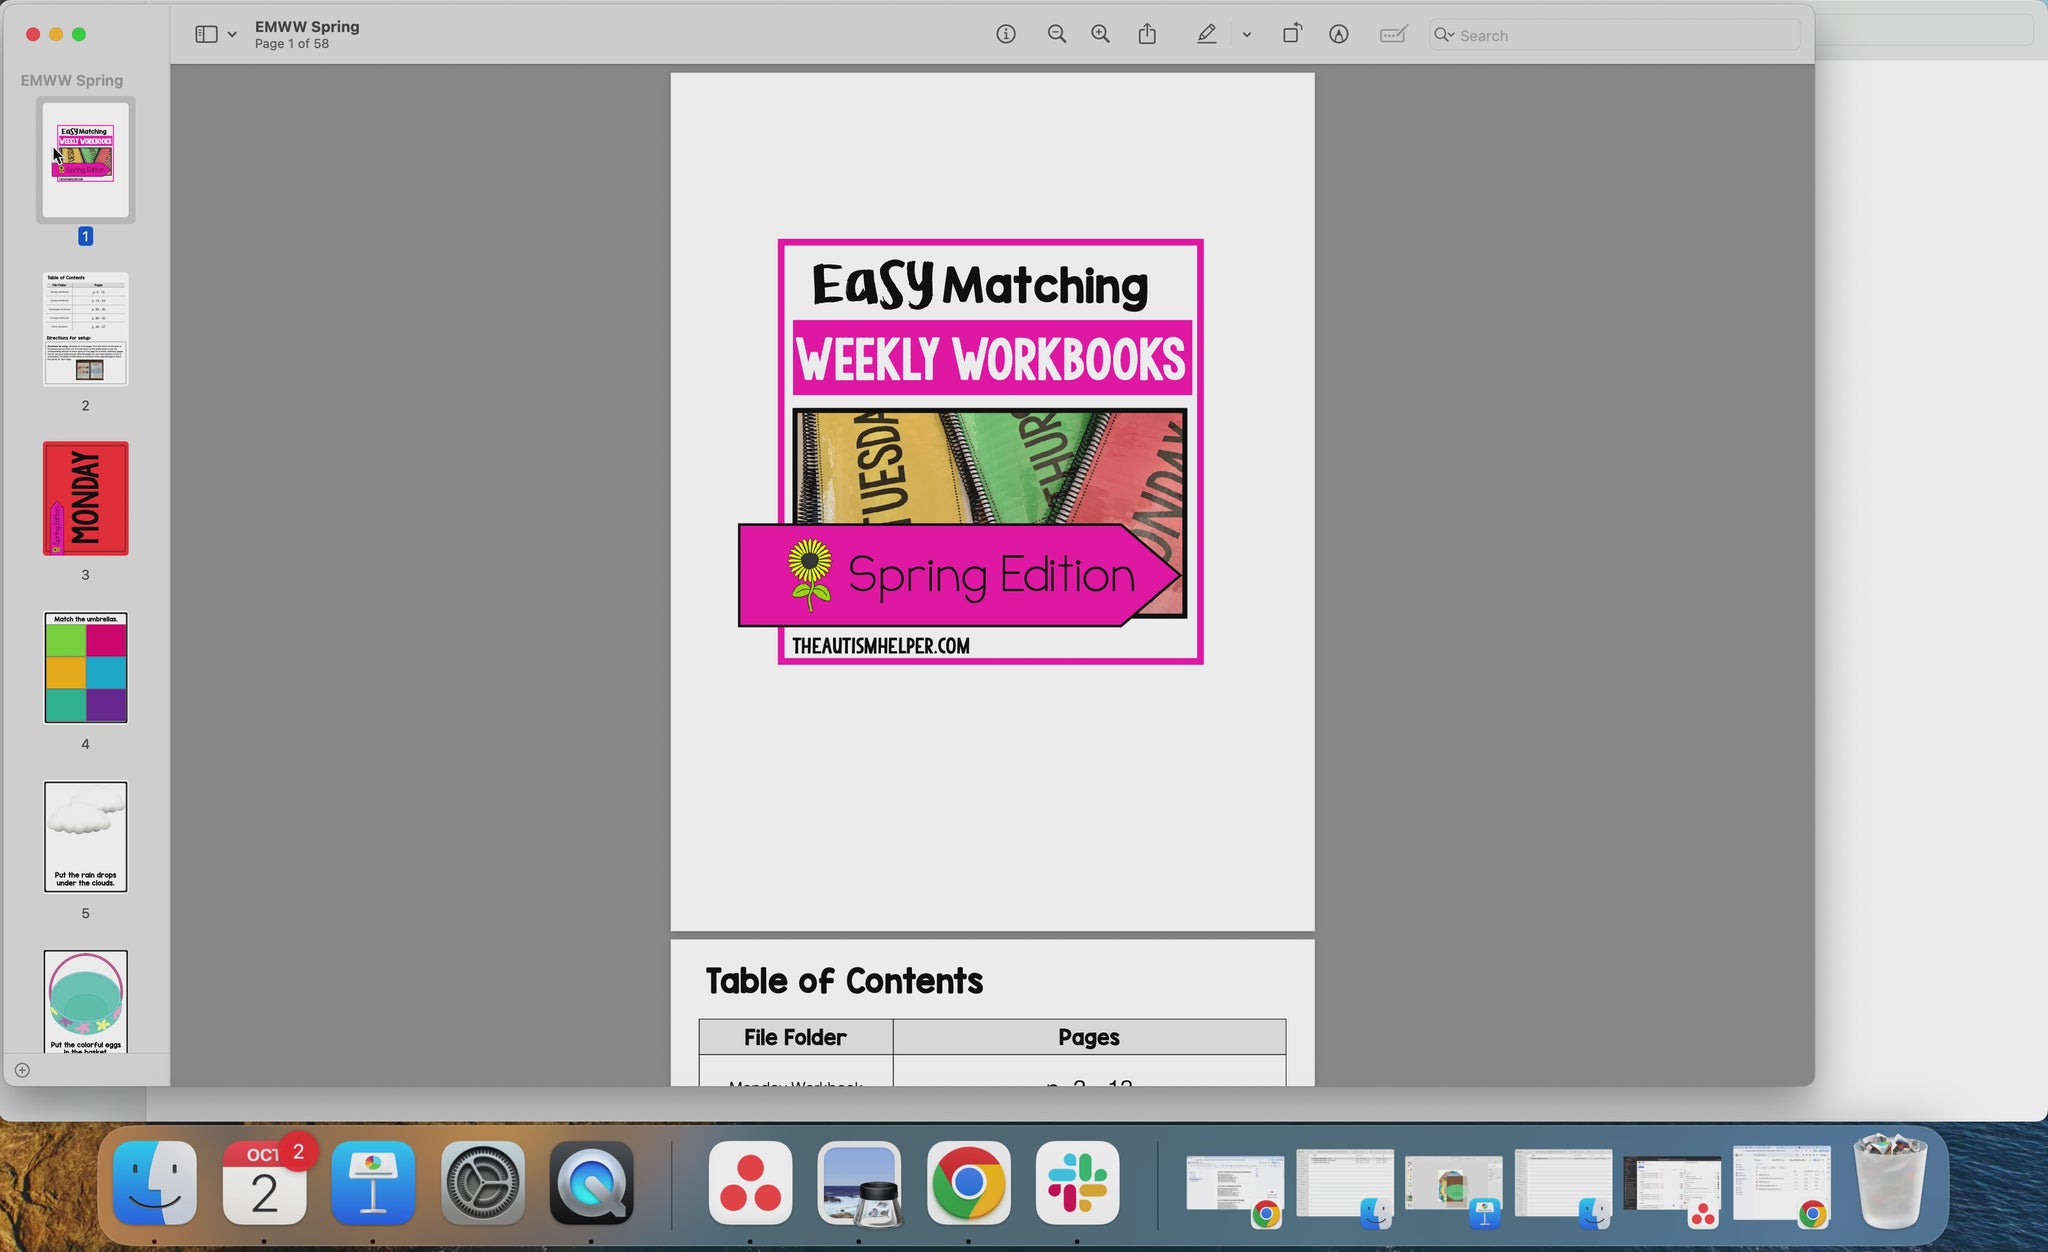This screenshot has width=2048, height=1252.
Task: Select the Highlight pen tool
Action: 1207,34
